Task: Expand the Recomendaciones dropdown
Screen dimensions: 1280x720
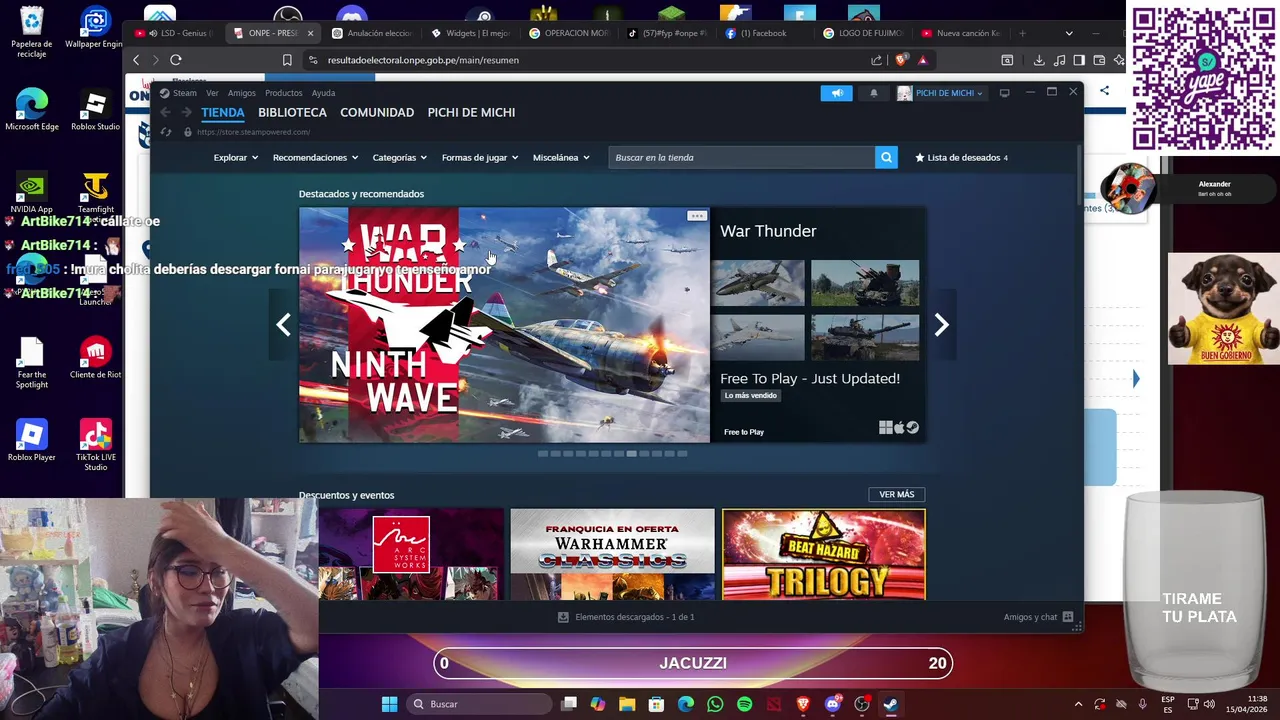Action: 315,157
